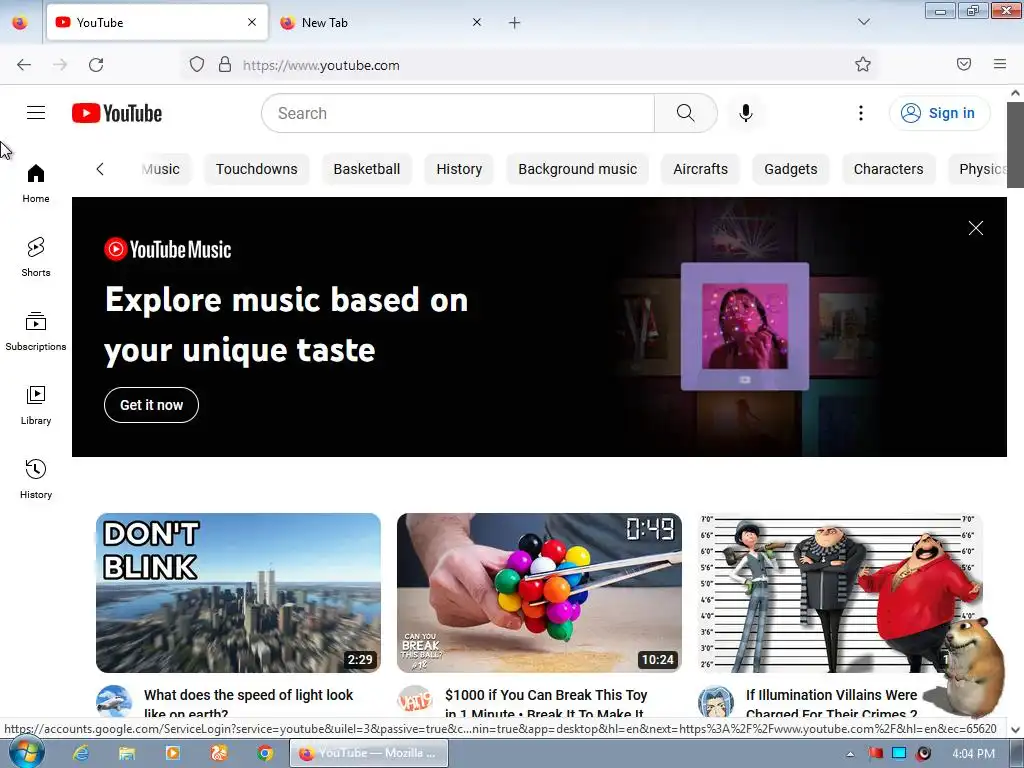Close the New Tab tab
This screenshot has width=1024, height=768.
(x=477, y=22)
